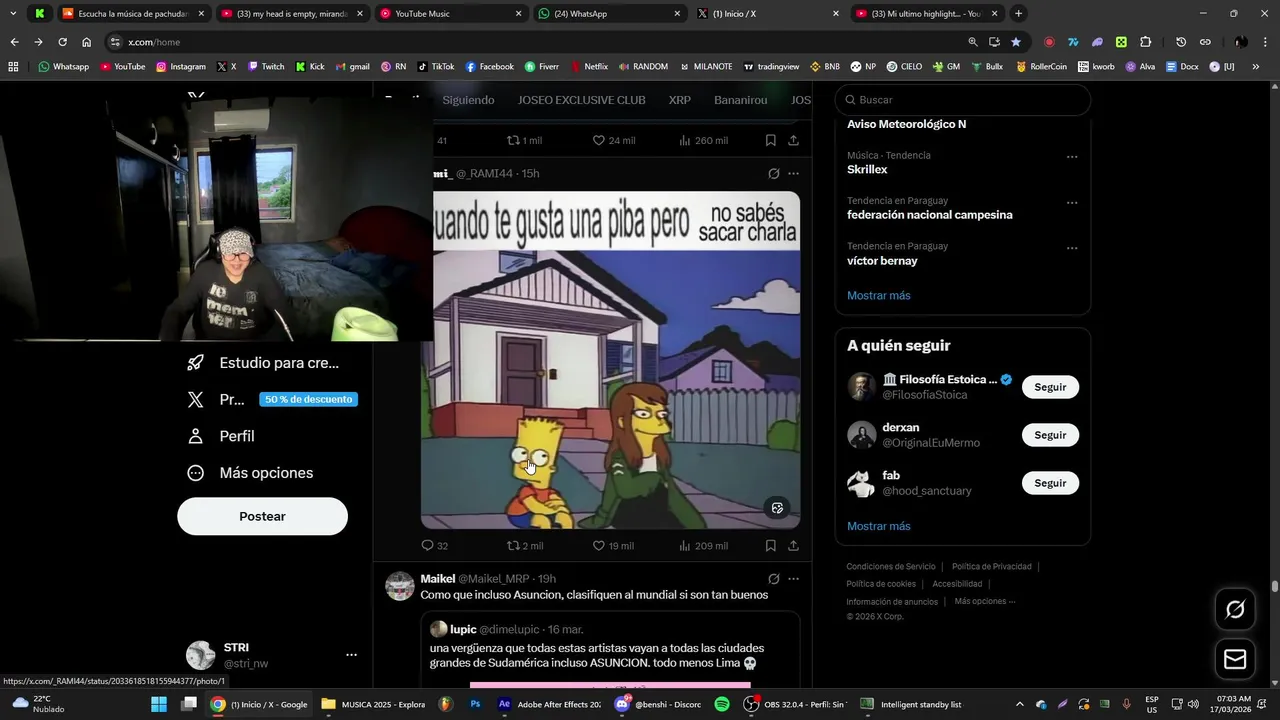Switch to the Bananirou timeline tab
Image resolution: width=1280 pixels, height=720 pixels.
pyautogui.click(x=741, y=100)
